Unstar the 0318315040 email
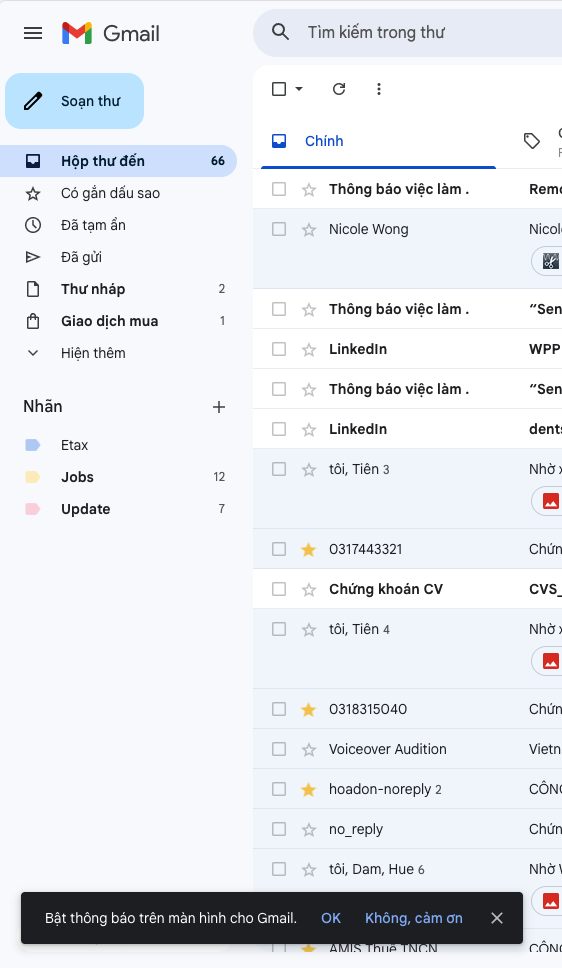This screenshot has width=562, height=968. [x=309, y=709]
